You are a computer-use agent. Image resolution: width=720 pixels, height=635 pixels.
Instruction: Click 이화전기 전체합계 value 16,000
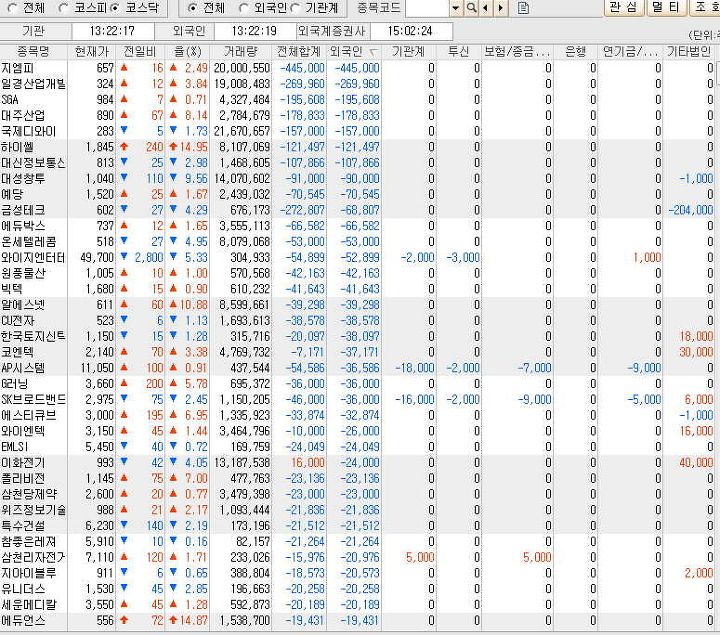pos(308,463)
